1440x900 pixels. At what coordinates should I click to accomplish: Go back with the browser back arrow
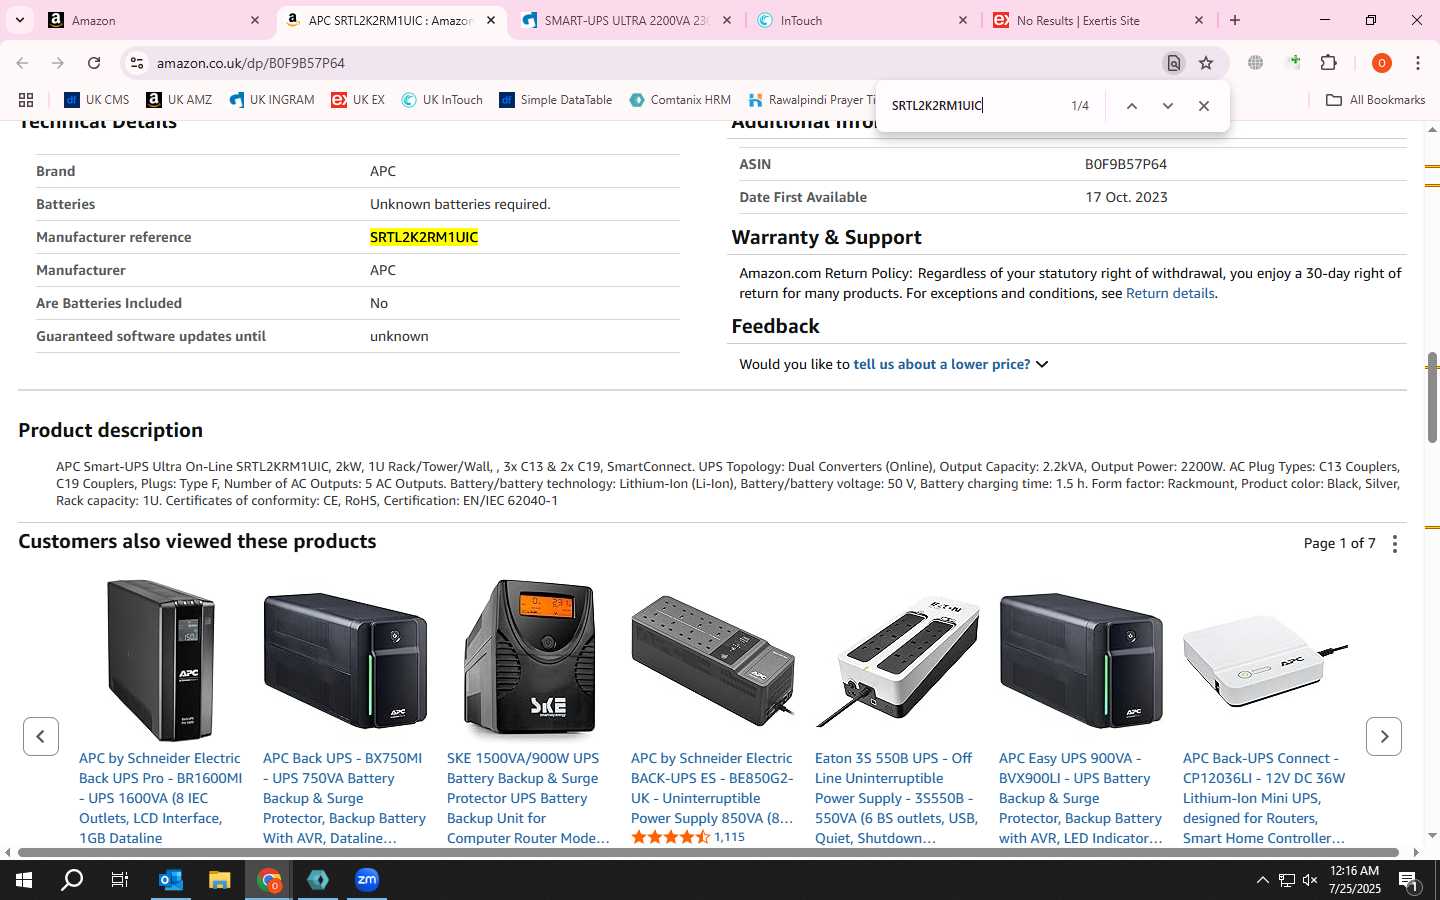(22, 63)
